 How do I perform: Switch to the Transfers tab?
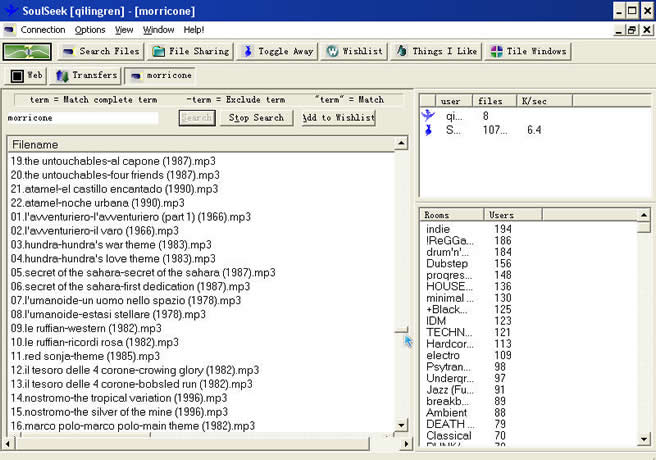(x=86, y=76)
